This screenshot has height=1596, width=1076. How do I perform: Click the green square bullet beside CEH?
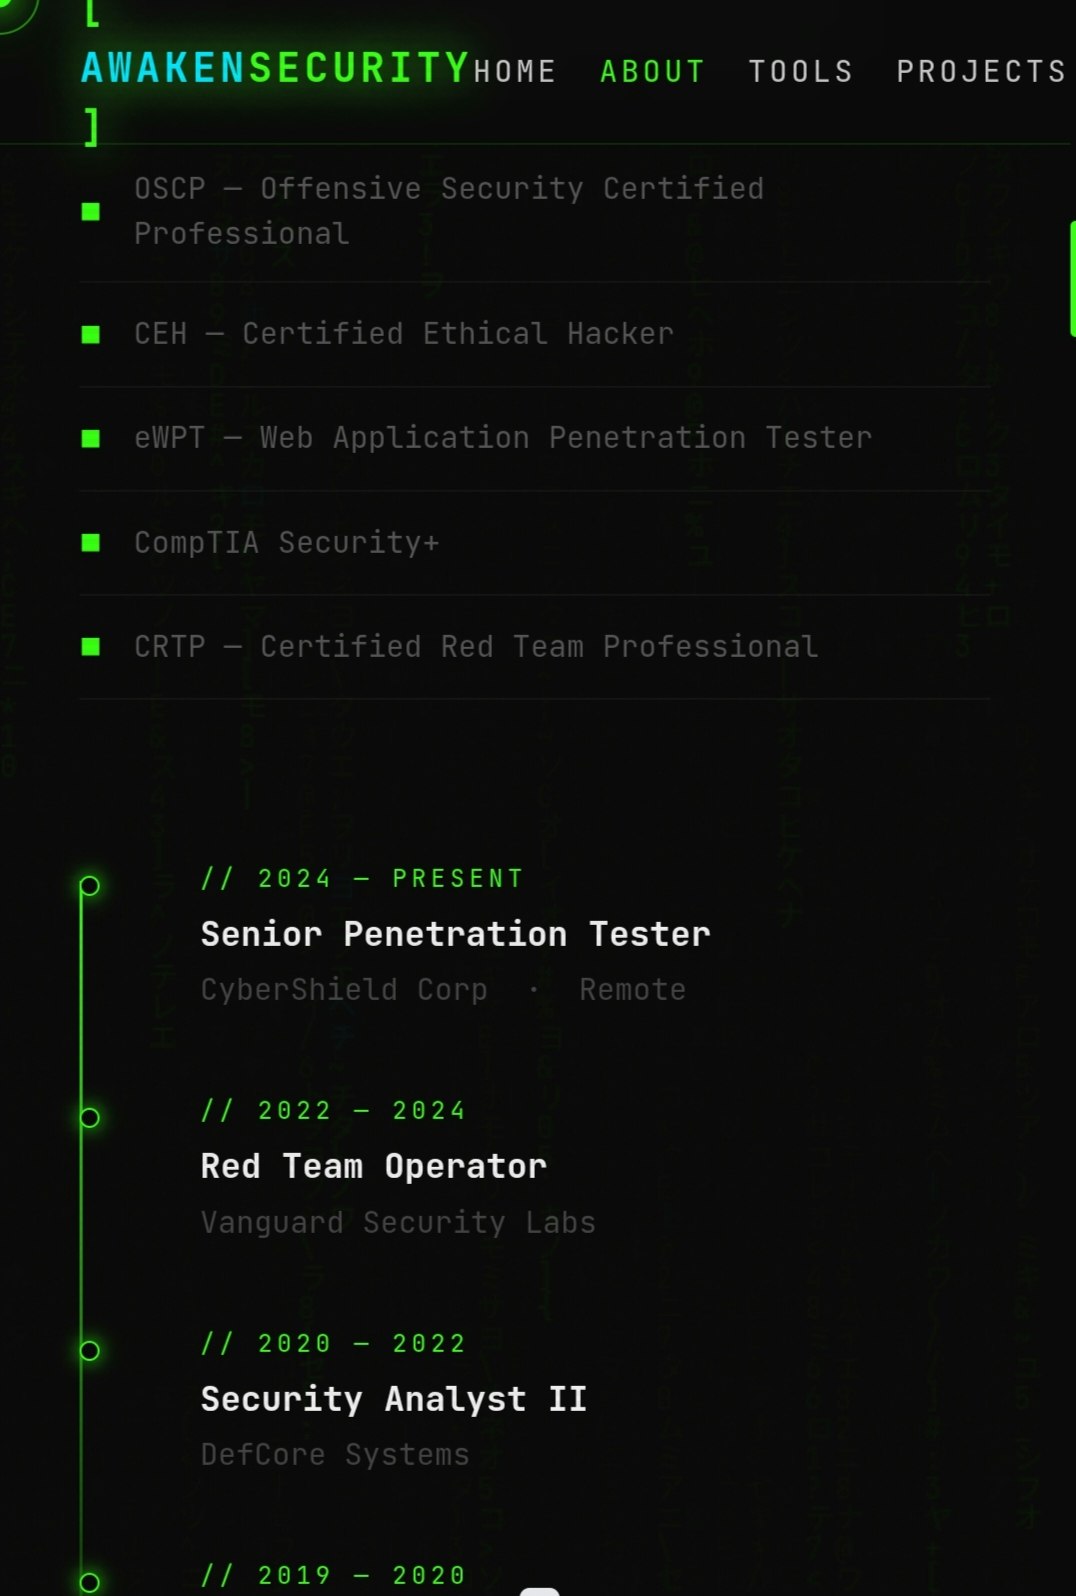coord(91,334)
